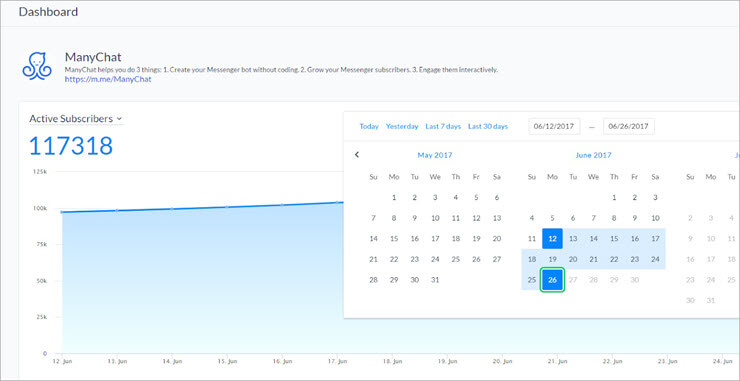
Task: Pick May 22 in the calendar
Action: click(394, 259)
